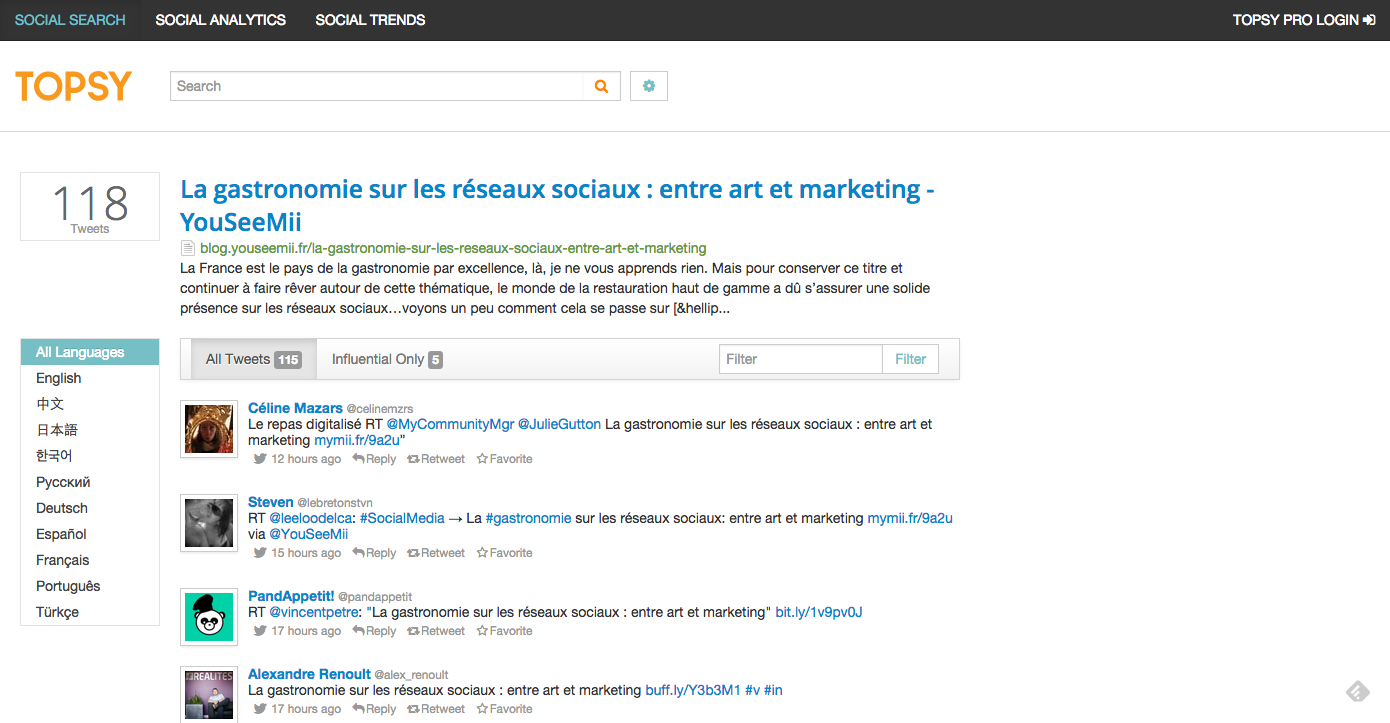The image size is (1390, 723).
Task: Open @vincentpetre mention
Action: (313, 612)
